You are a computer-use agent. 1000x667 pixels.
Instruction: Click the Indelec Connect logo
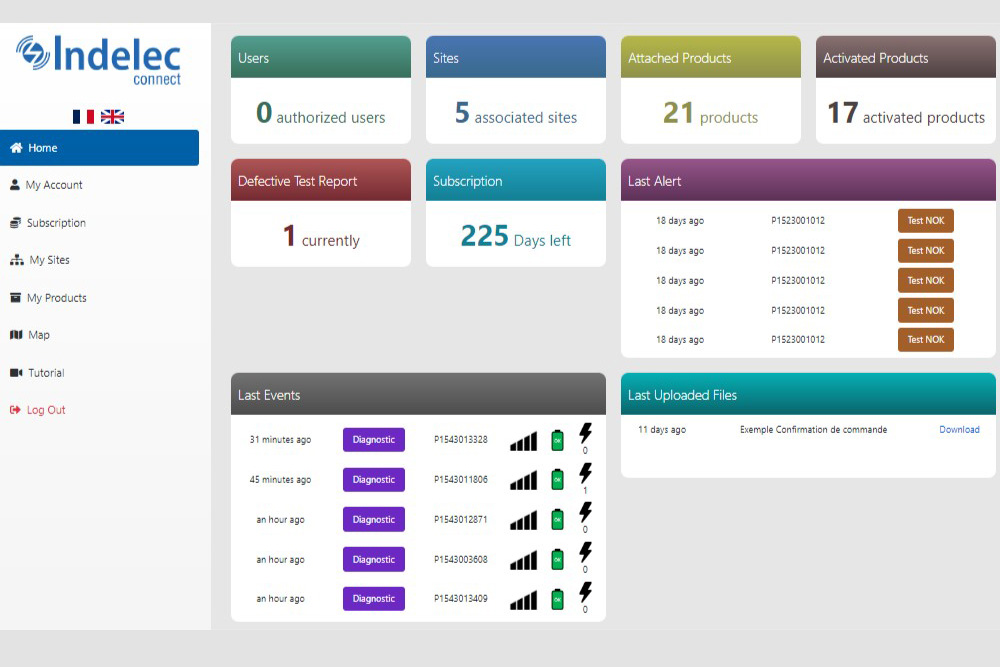99,60
